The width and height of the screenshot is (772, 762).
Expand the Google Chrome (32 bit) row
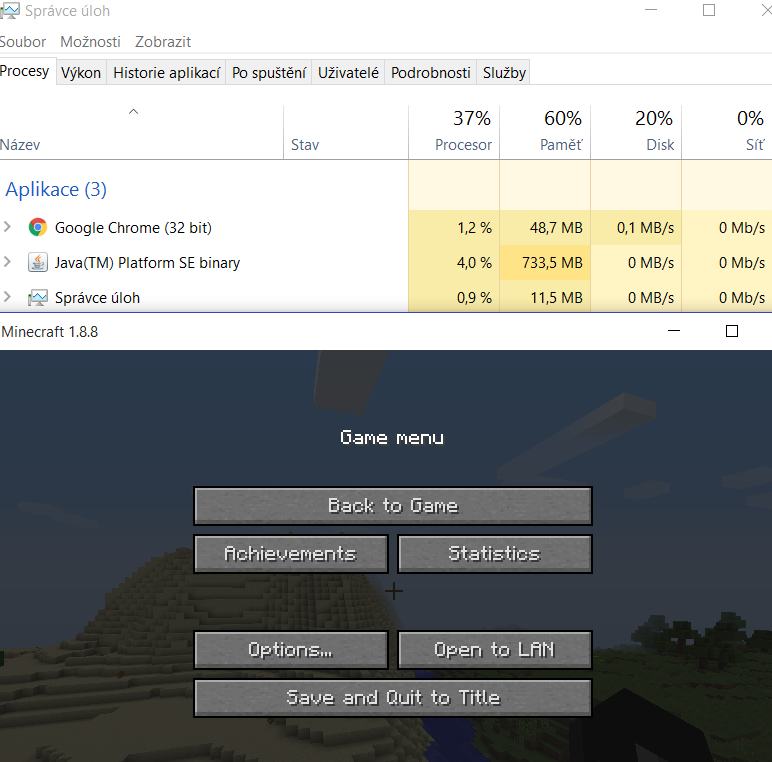pos(7,227)
